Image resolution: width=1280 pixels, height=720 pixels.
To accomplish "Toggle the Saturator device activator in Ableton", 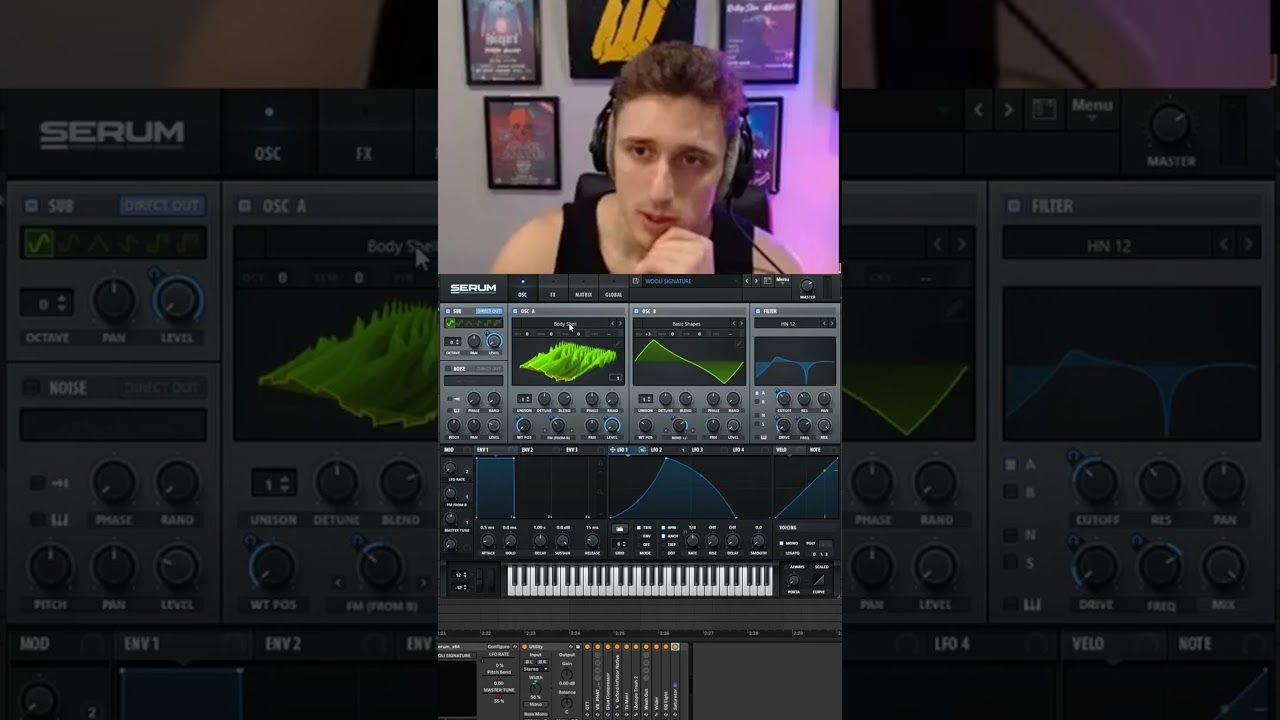I will pyautogui.click(x=675, y=647).
